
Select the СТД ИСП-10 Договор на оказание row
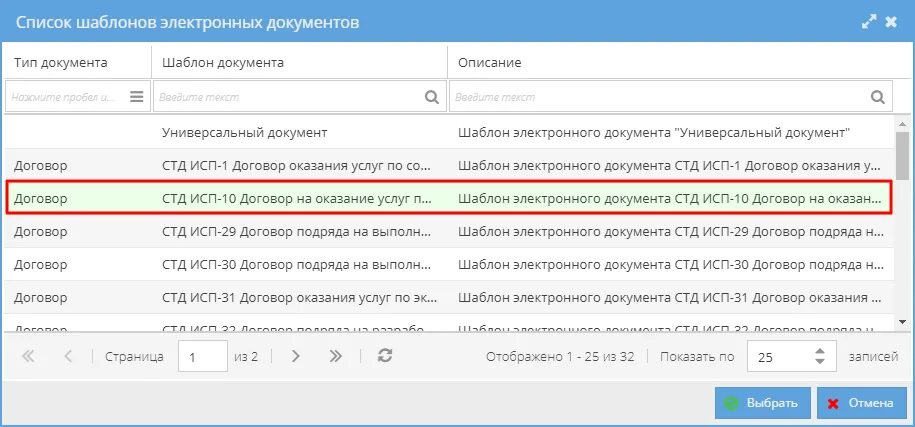[449, 198]
